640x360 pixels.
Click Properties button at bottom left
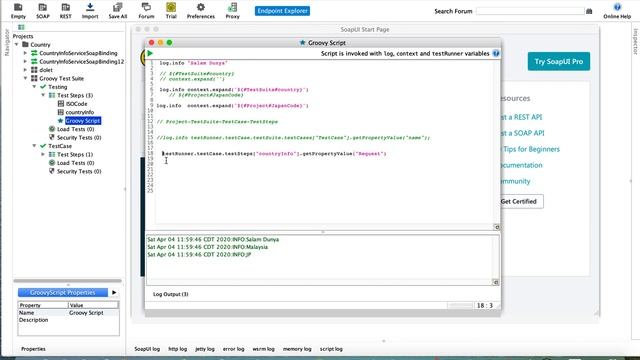click(33, 349)
